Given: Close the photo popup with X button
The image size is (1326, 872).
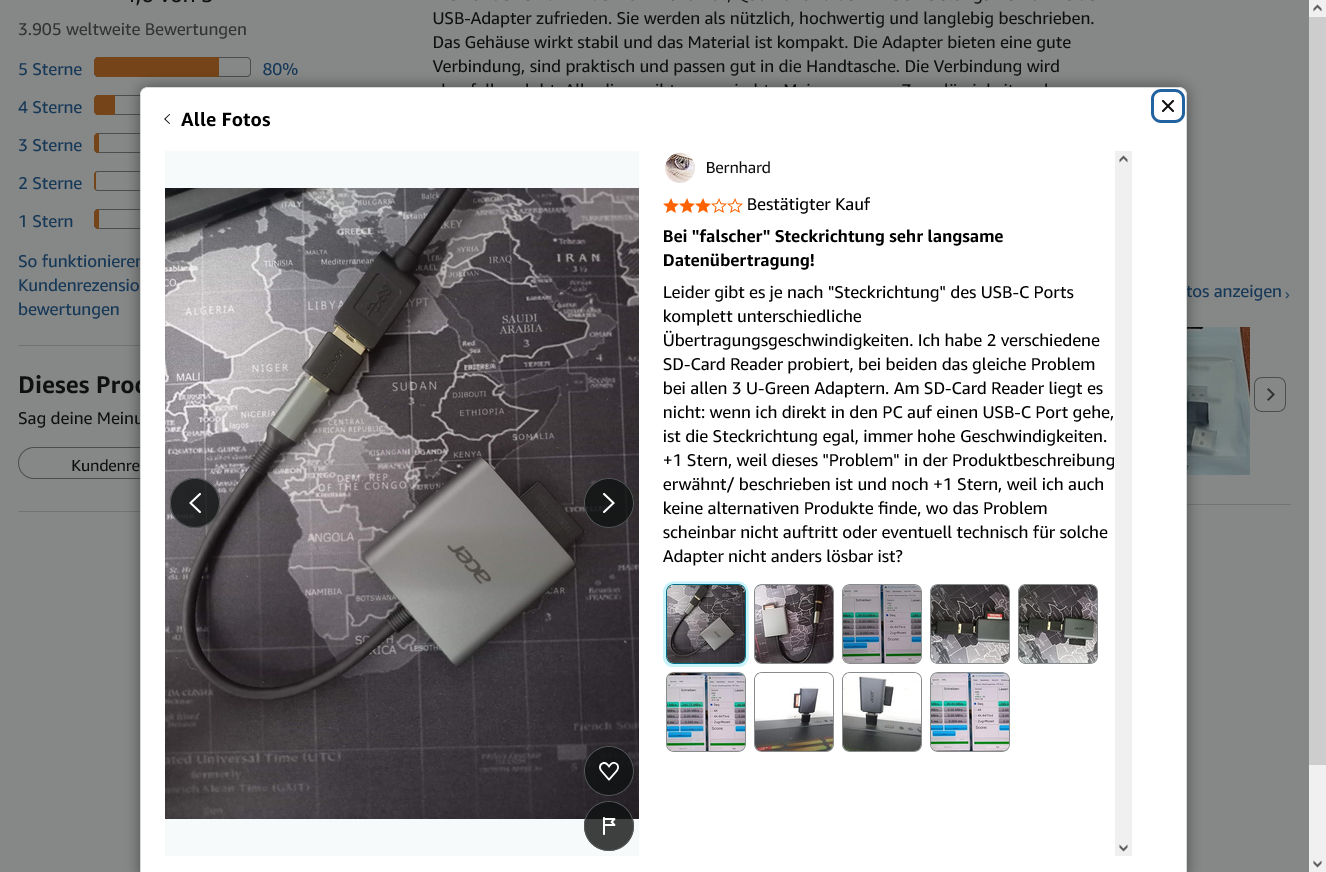Looking at the screenshot, I should 1168,106.
